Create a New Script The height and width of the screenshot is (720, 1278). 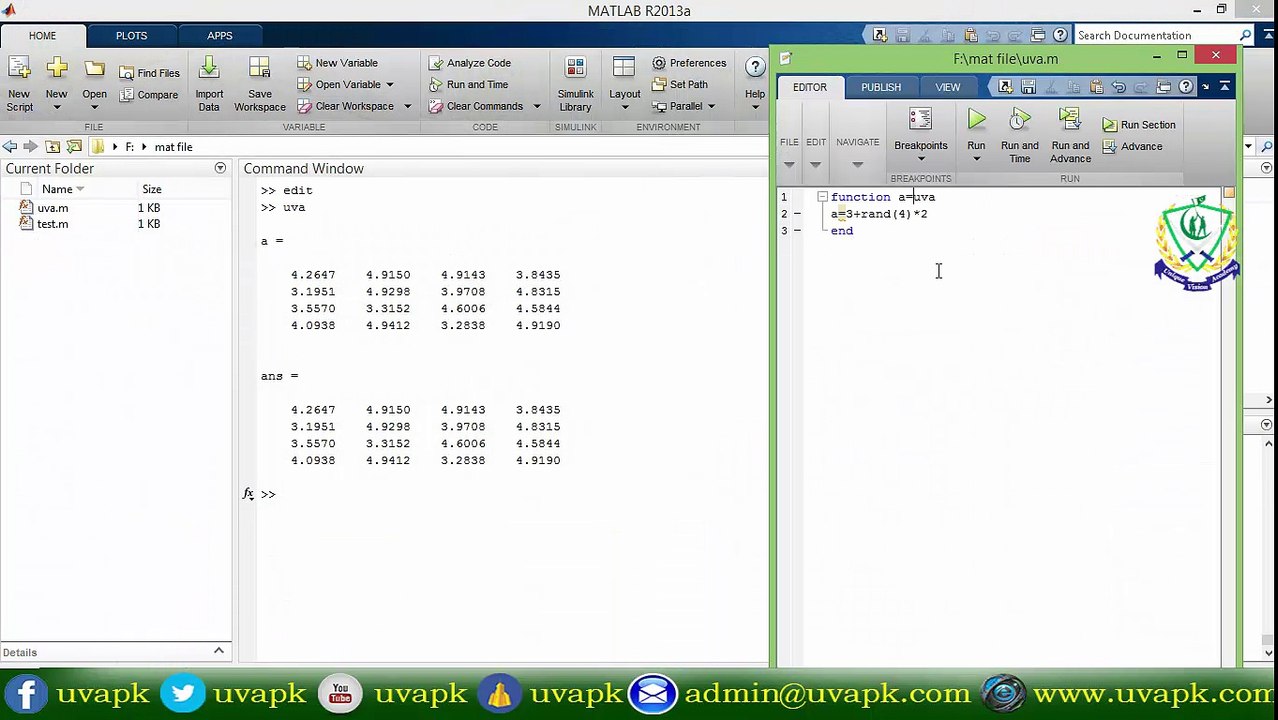tap(19, 85)
